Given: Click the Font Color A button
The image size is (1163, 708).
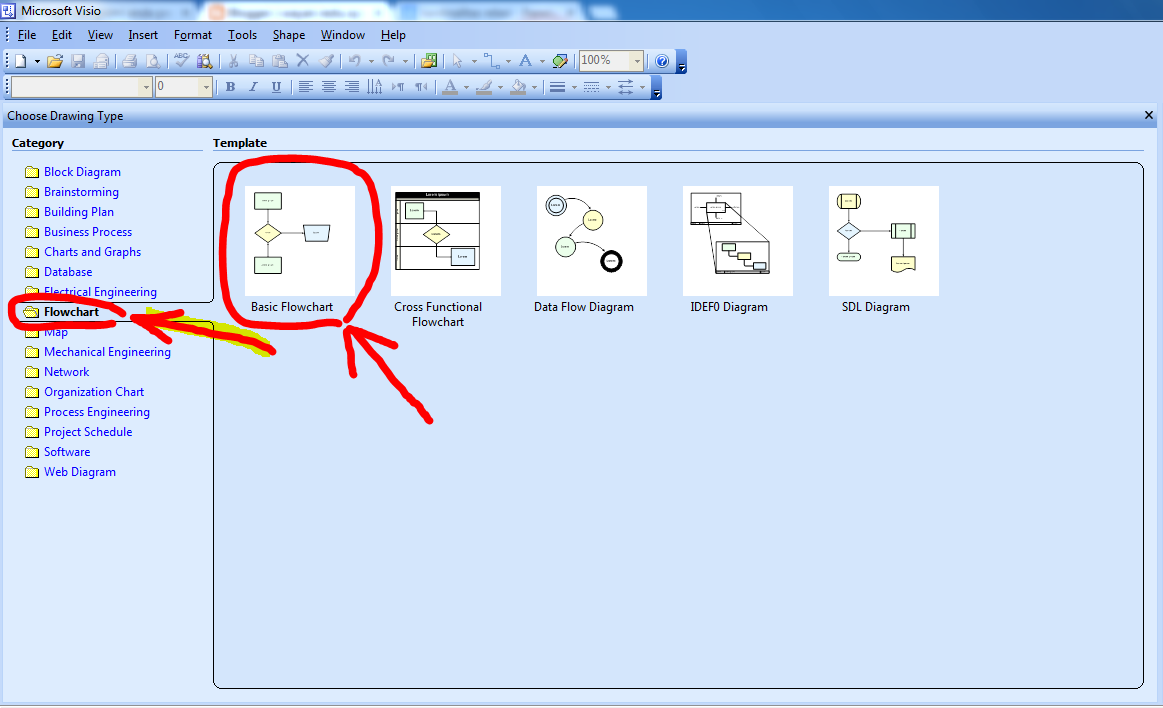Looking at the screenshot, I should point(449,87).
